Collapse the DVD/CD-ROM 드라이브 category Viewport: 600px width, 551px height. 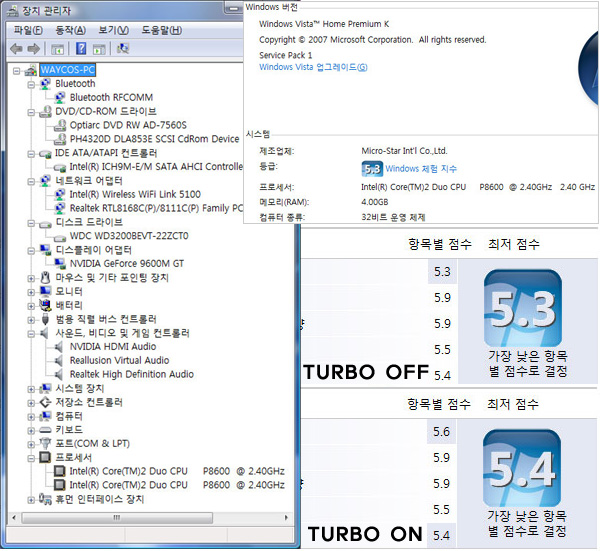(x=31, y=112)
